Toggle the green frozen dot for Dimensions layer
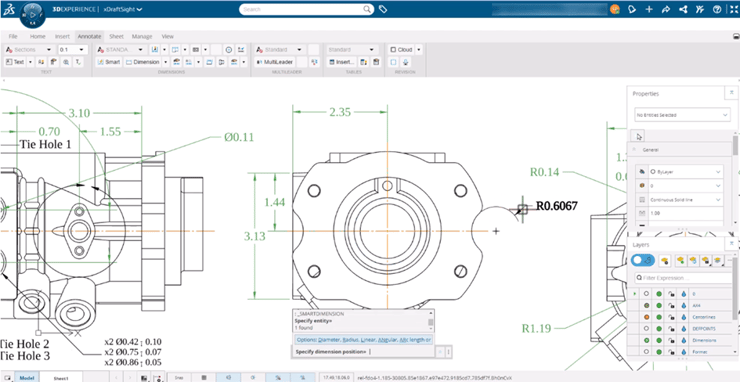Image resolution: width=740 pixels, height=382 pixels. pos(659,340)
